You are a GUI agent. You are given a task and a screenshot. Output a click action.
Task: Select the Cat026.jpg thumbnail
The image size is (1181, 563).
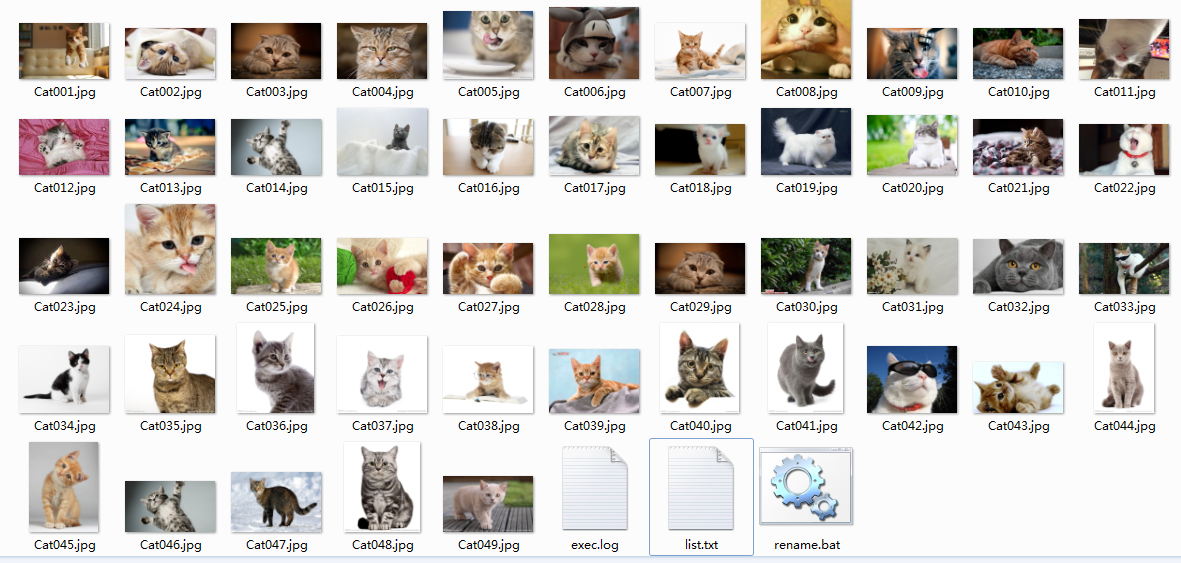(382, 266)
